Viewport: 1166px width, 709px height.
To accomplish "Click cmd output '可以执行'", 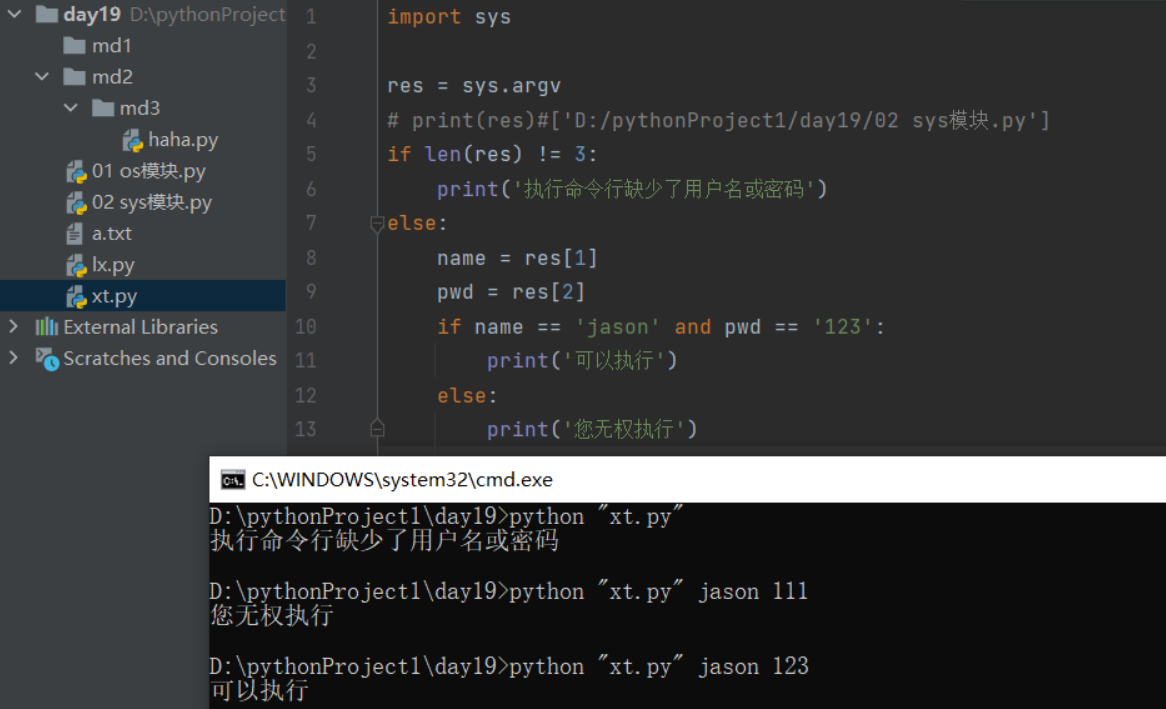I will click(260, 690).
